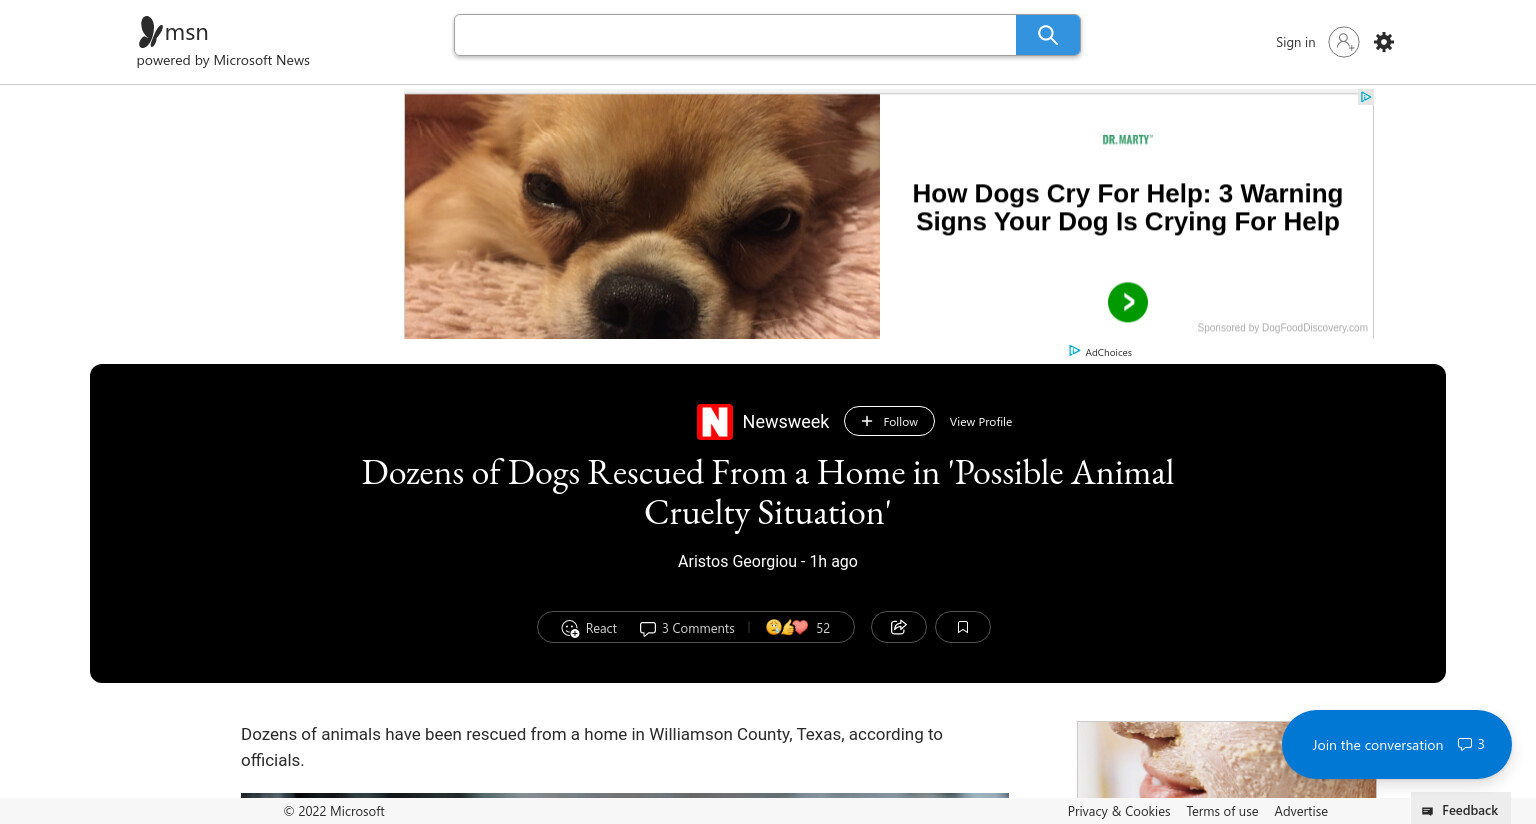Image resolution: width=1536 pixels, height=824 pixels.
Task: Click the green arrow in the ad
Action: (1128, 302)
